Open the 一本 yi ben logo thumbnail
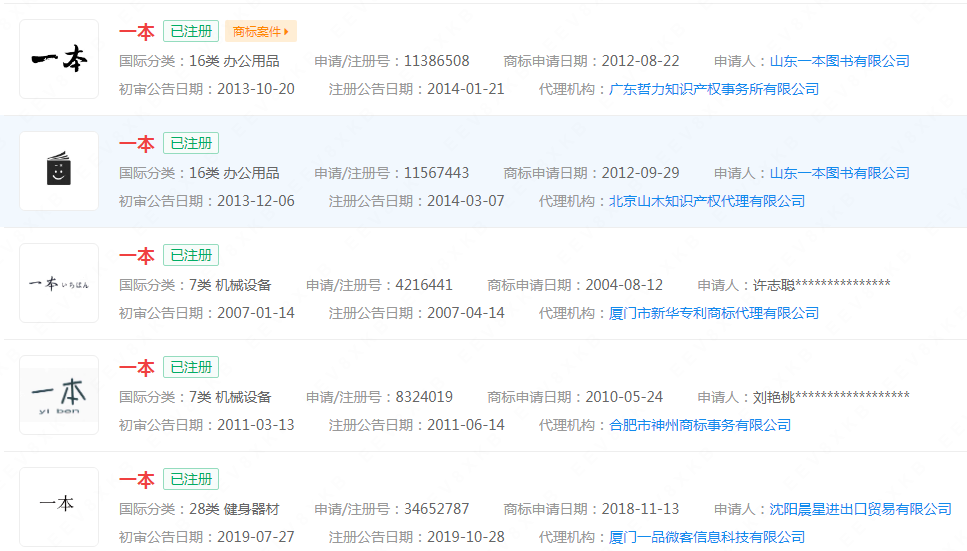The height and width of the screenshot is (551, 967). pyautogui.click(x=59, y=395)
